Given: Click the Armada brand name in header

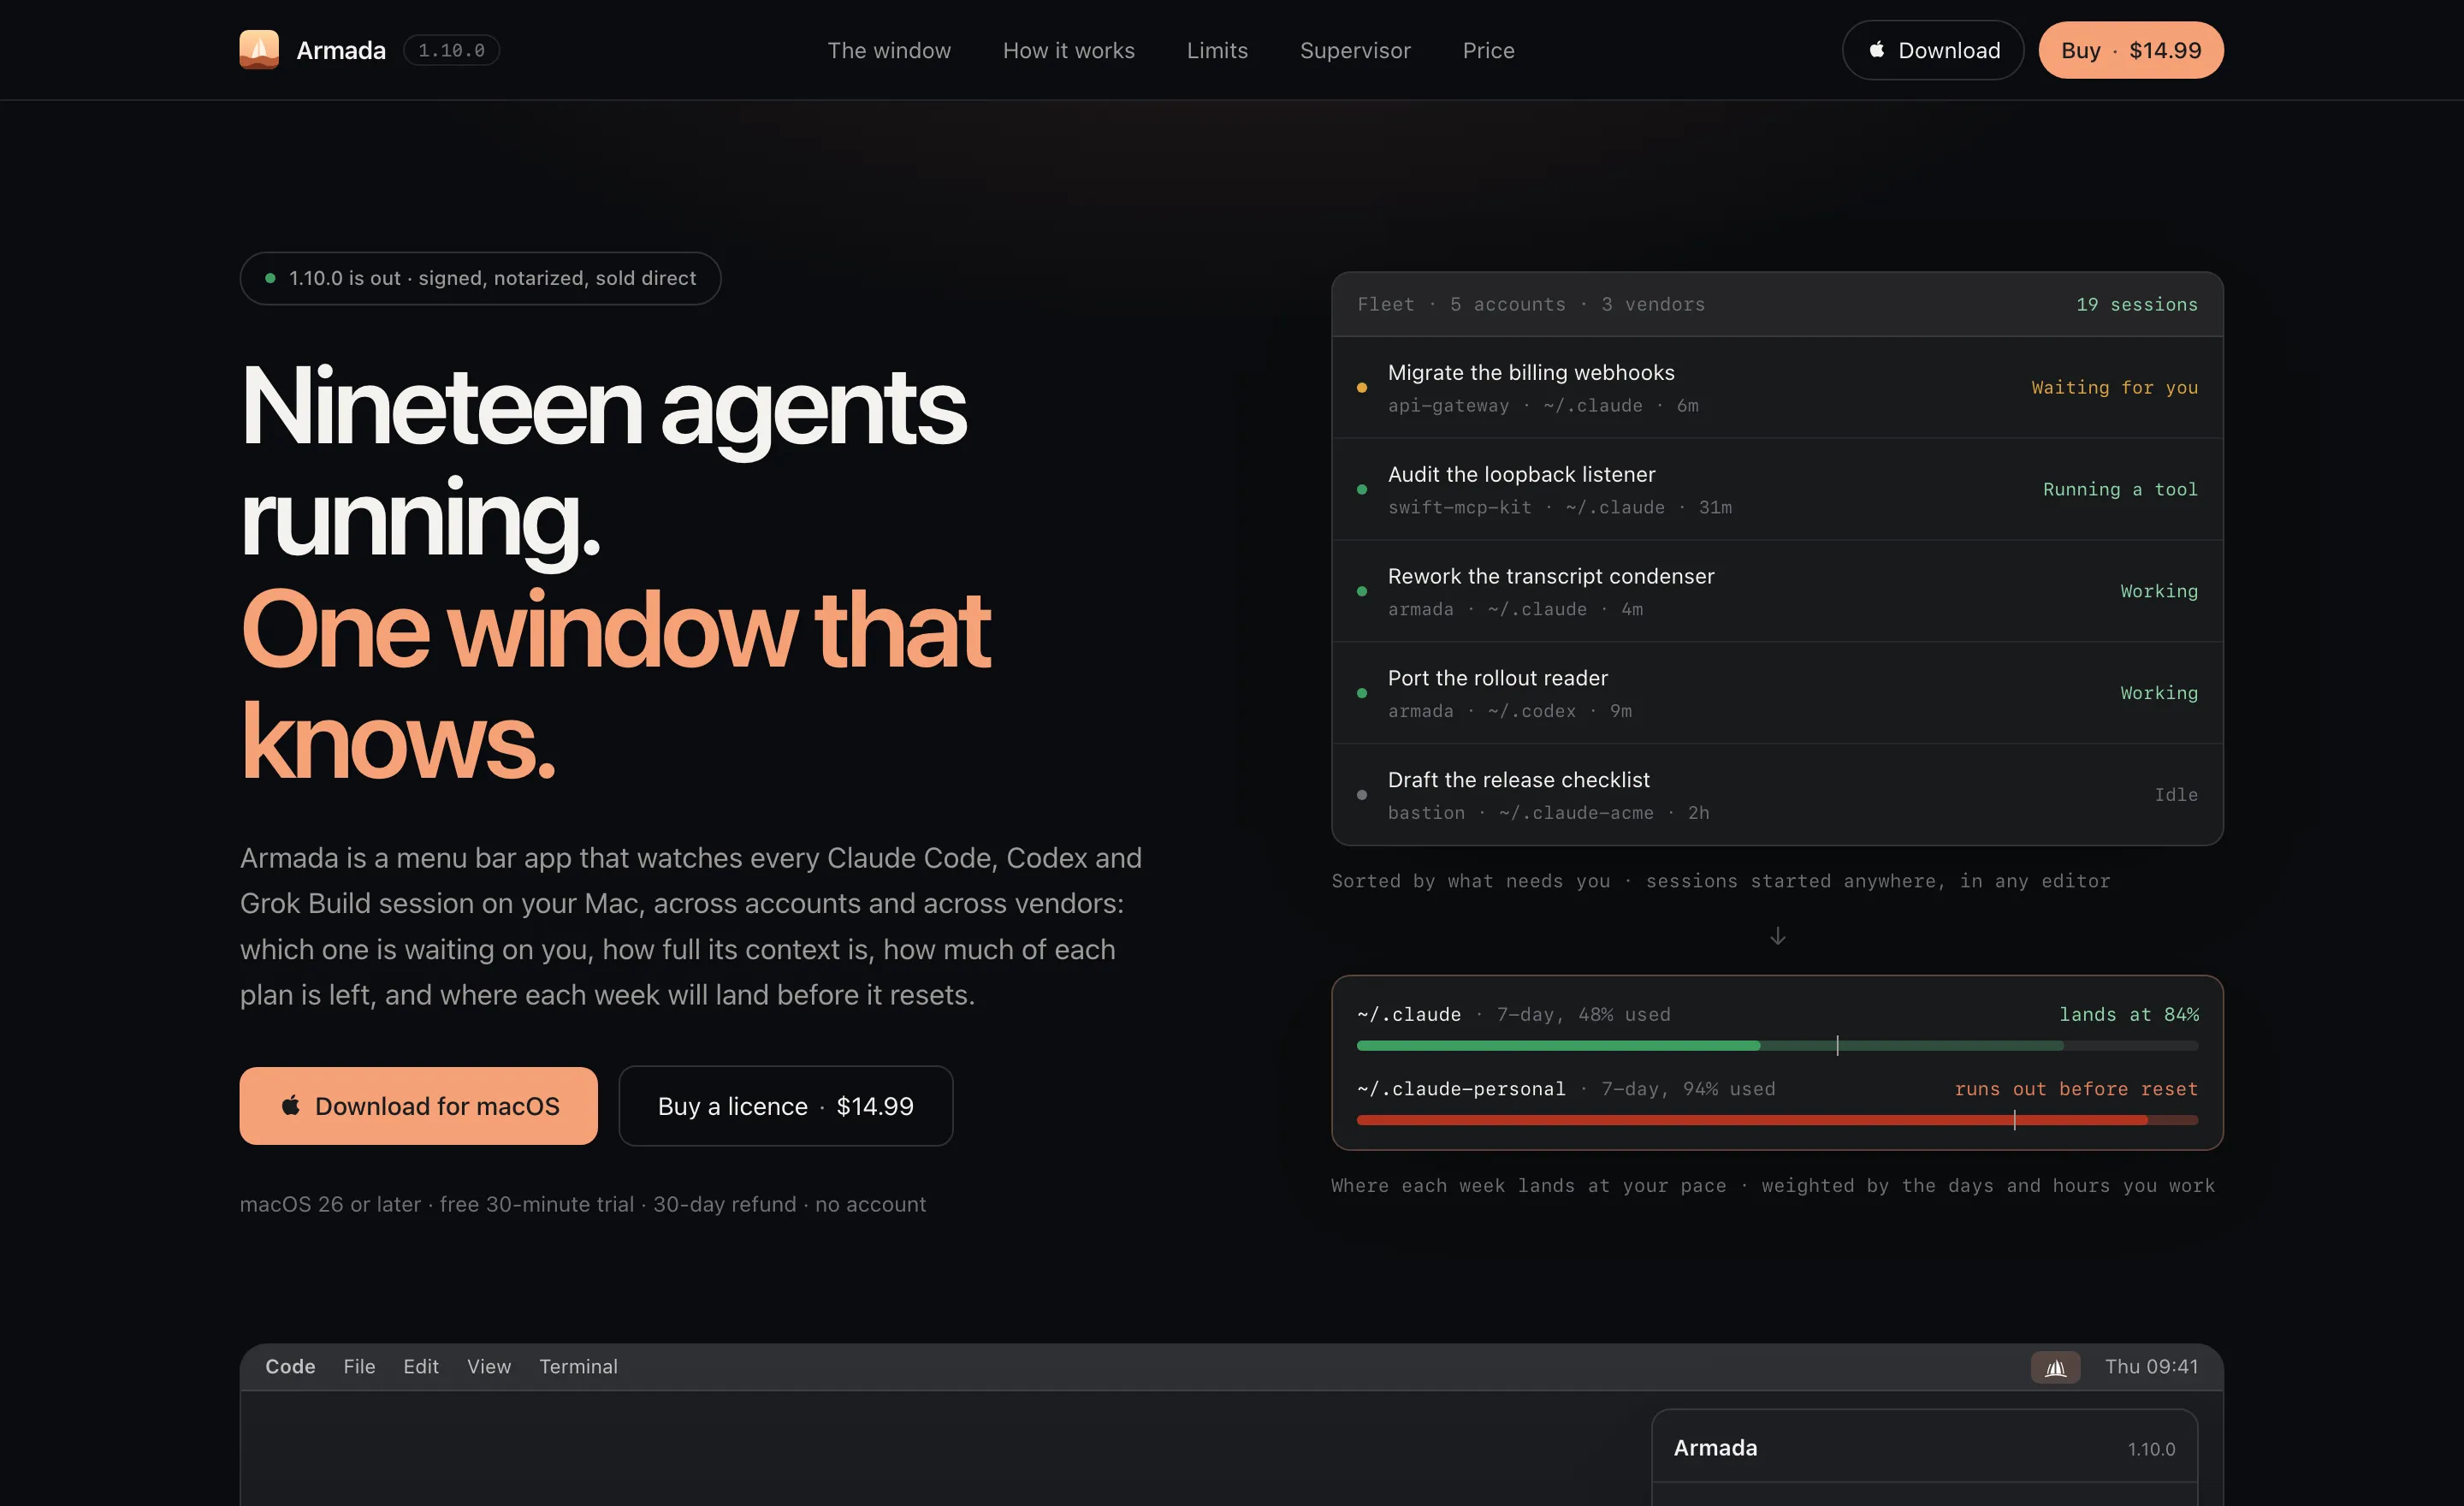Looking at the screenshot, I should [x=341, y=50].
